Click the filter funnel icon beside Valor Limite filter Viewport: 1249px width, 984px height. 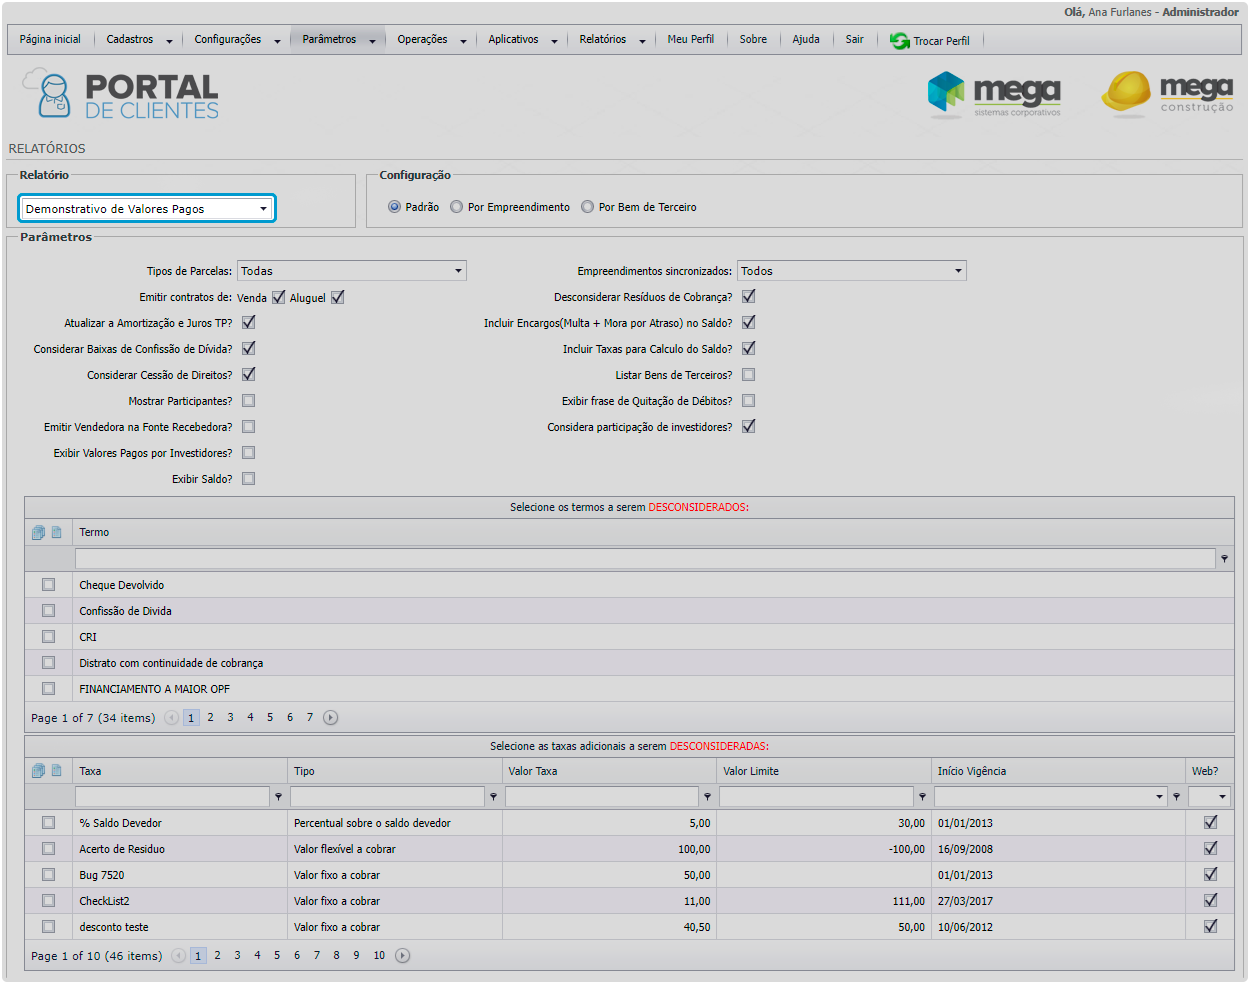(x=922, y=797)
